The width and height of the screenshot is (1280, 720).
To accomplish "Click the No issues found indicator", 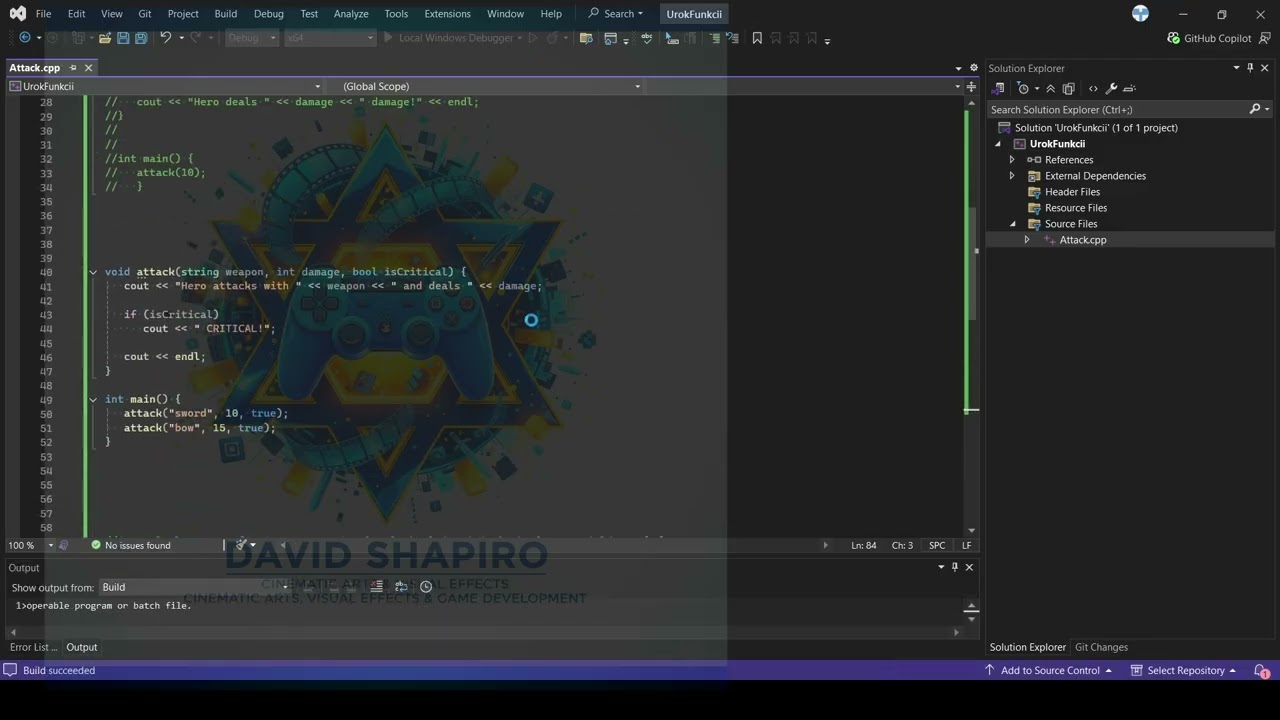I will (x=130, y=545).
